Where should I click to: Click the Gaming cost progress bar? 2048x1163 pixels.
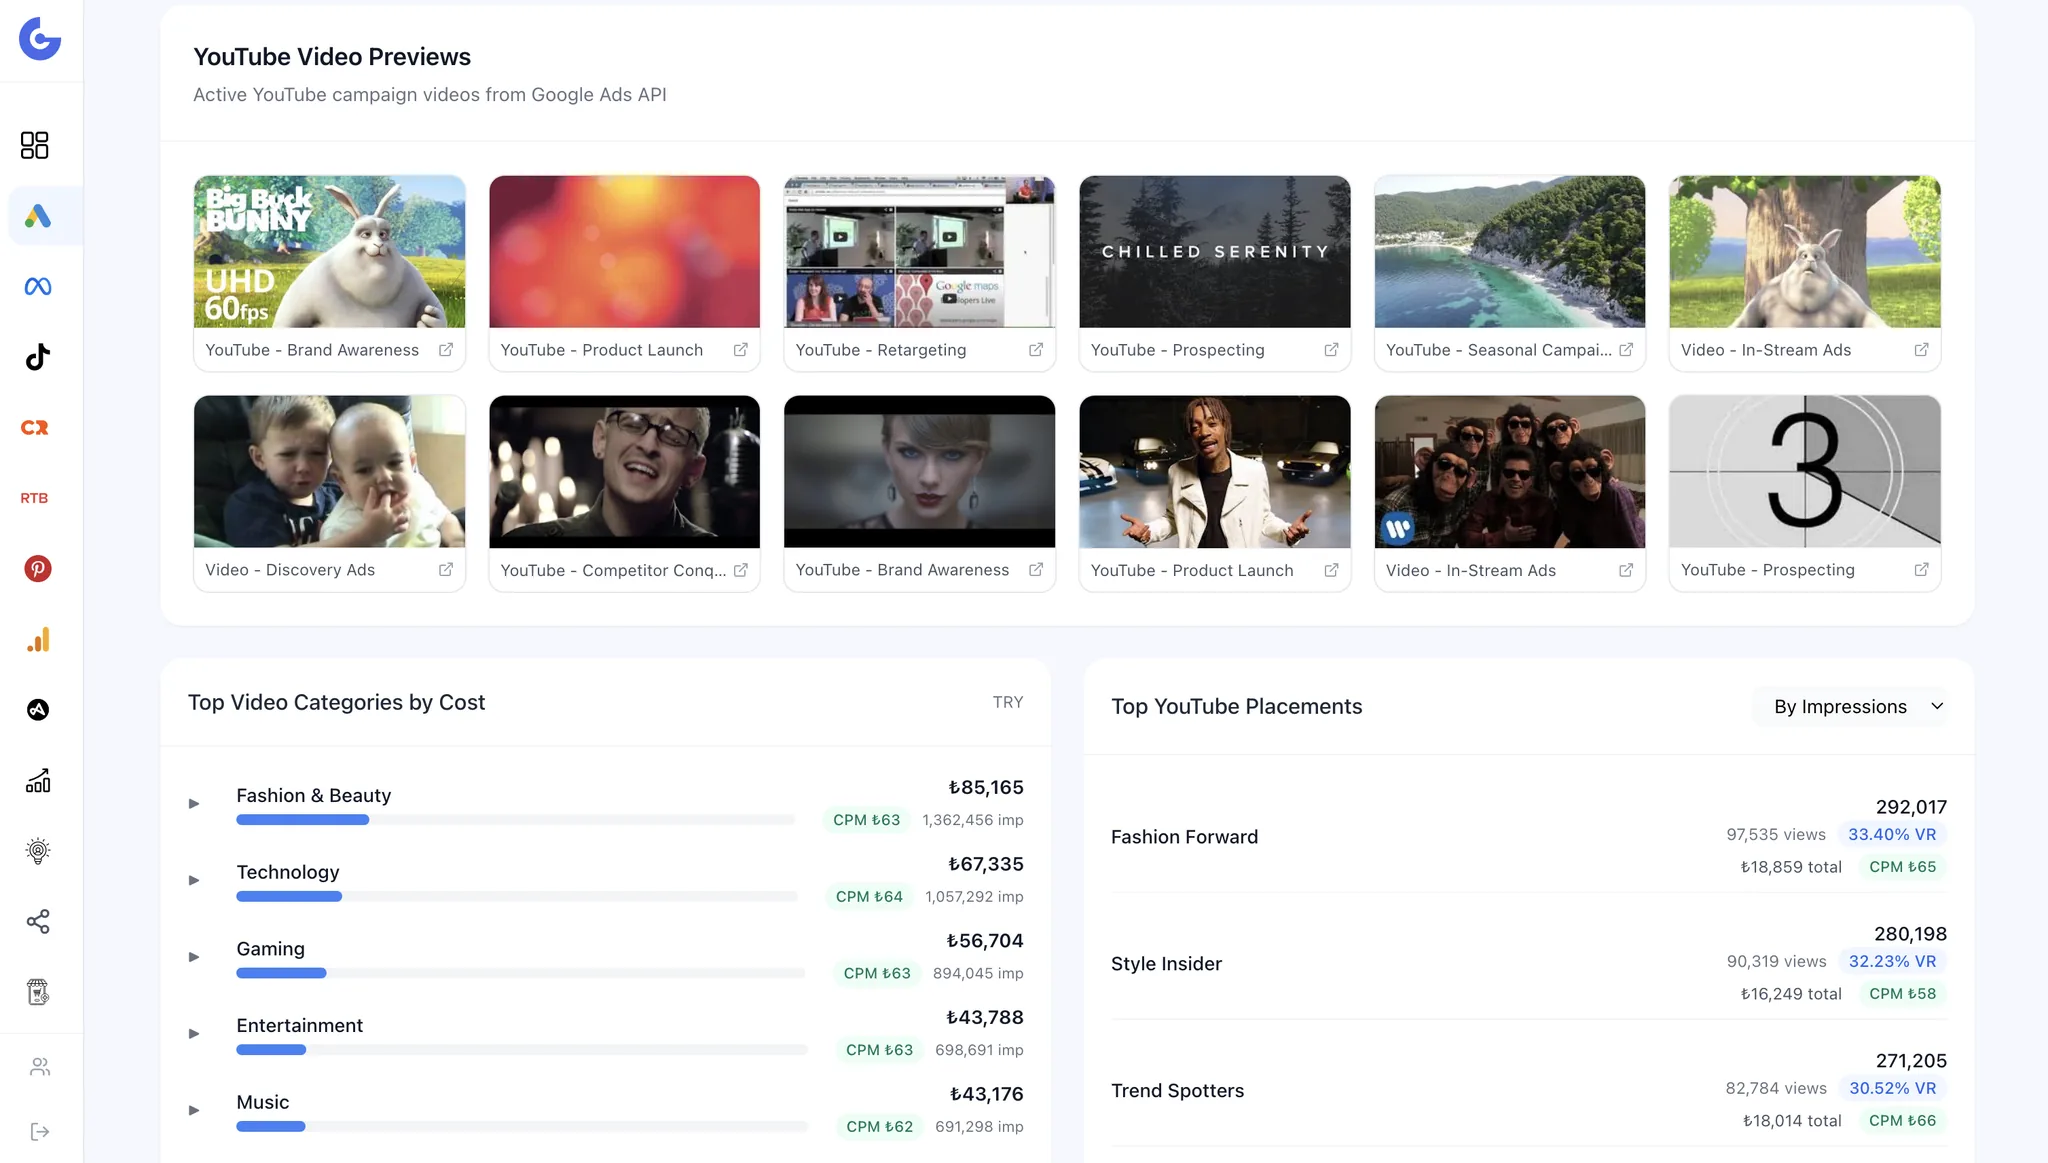point(520,973)
